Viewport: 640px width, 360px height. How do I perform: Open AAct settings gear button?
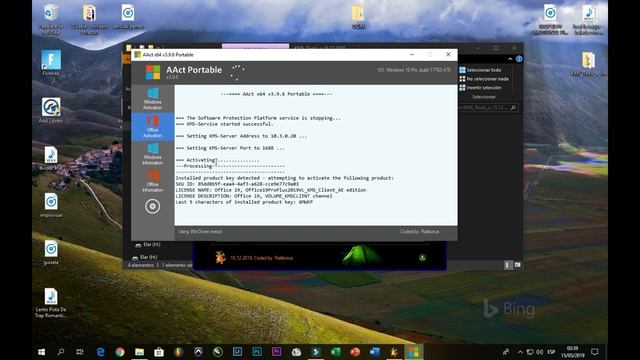click(152, 207)
